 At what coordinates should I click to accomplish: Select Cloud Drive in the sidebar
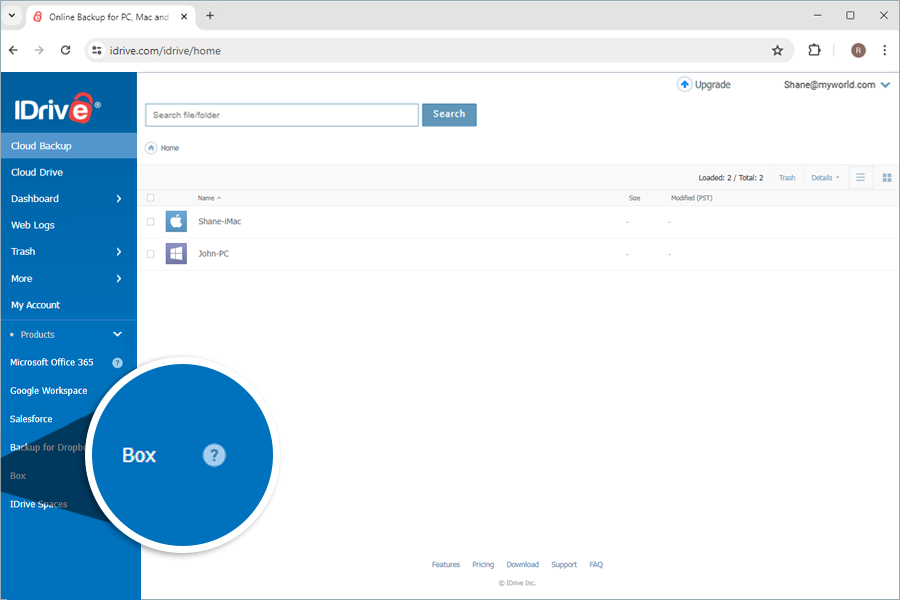[37, 172]
